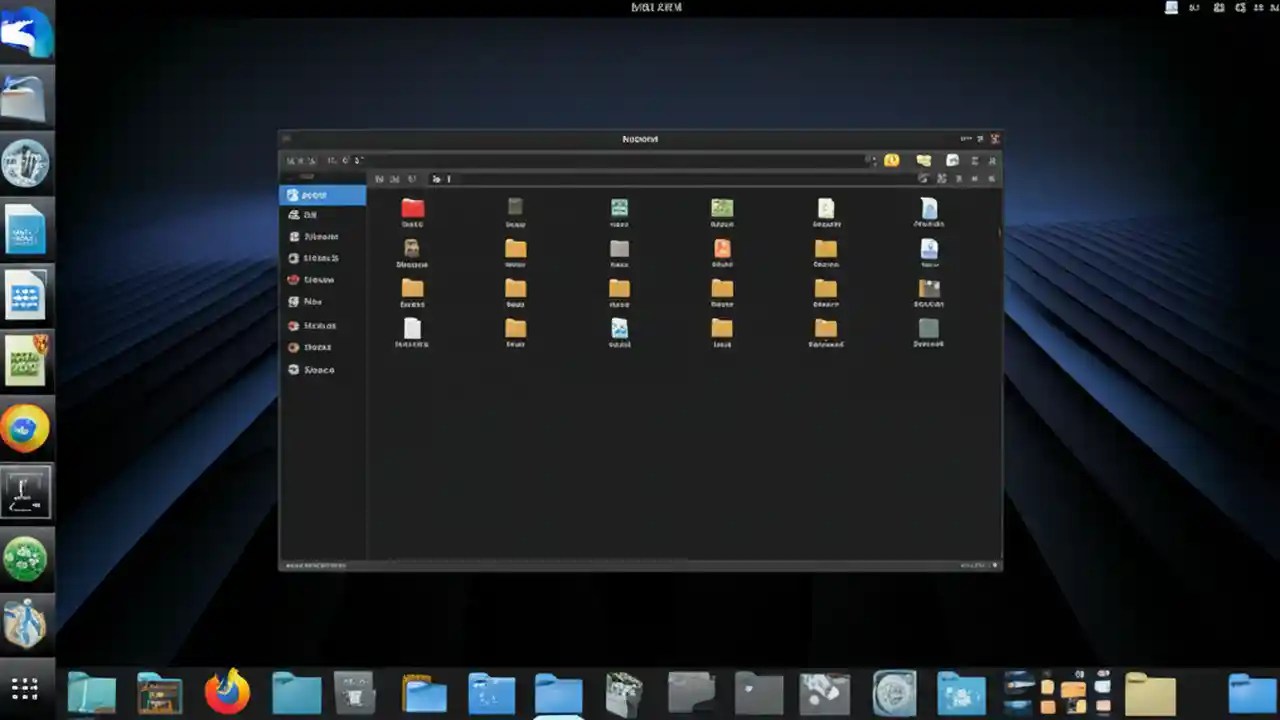Click the sticky note icon in the toolbar
1280x720 pixels.
coord(922,160)
